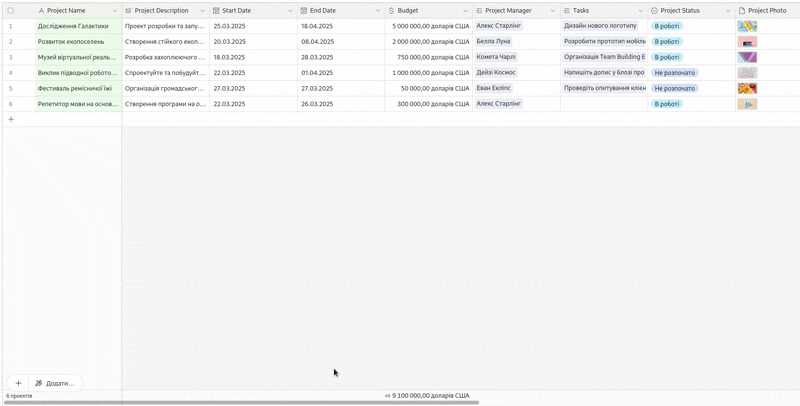
Task: Open the photo thumbnail in row 4
Action: tap(747, 73)
